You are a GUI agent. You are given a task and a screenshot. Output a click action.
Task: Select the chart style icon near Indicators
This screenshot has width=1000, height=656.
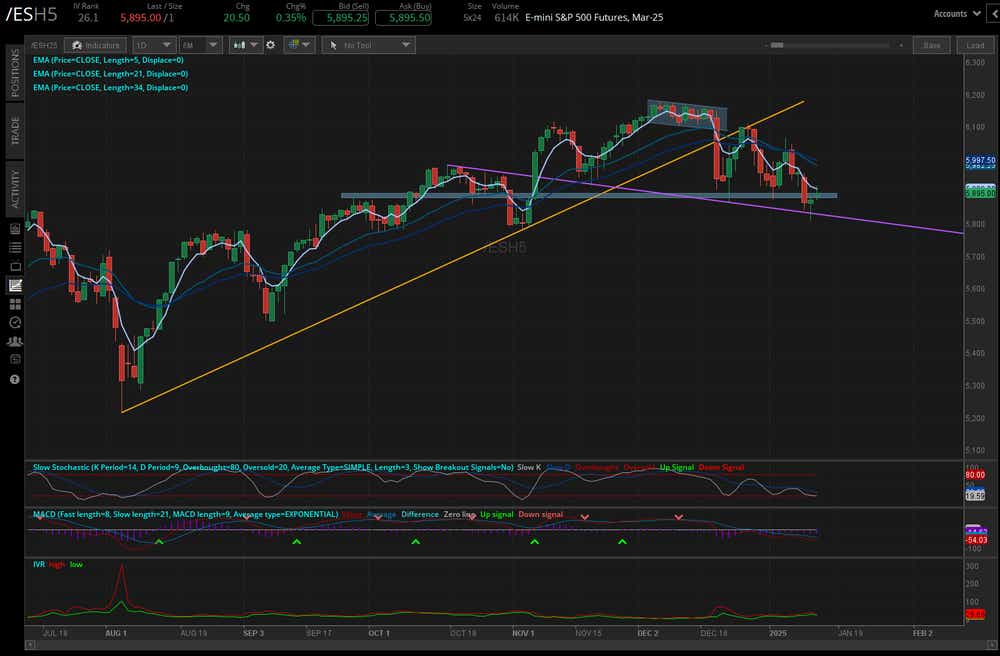239,44
